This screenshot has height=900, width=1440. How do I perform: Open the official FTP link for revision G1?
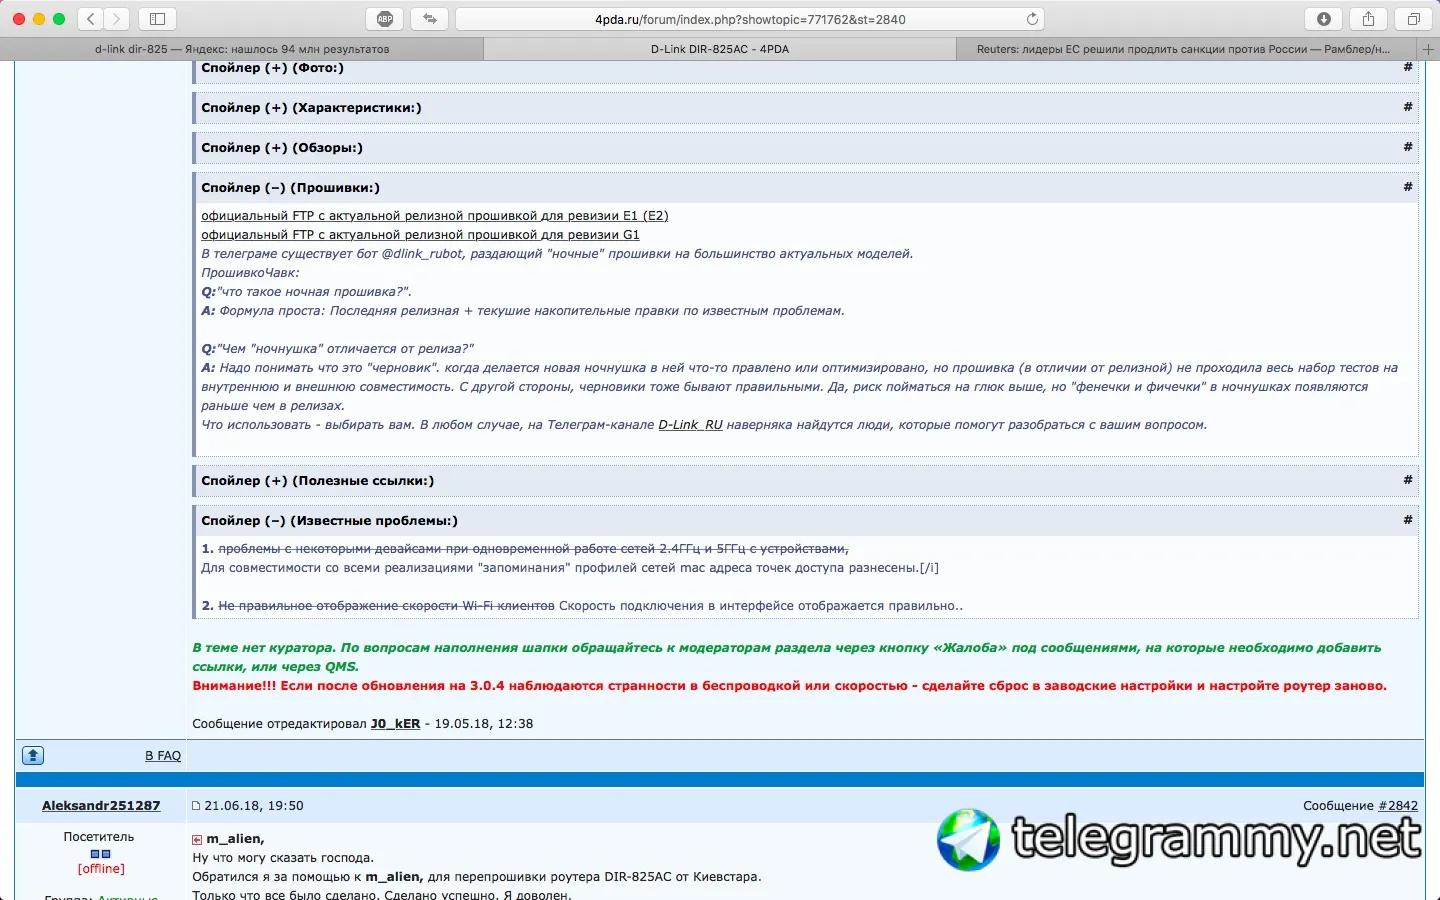pos(420,235)
